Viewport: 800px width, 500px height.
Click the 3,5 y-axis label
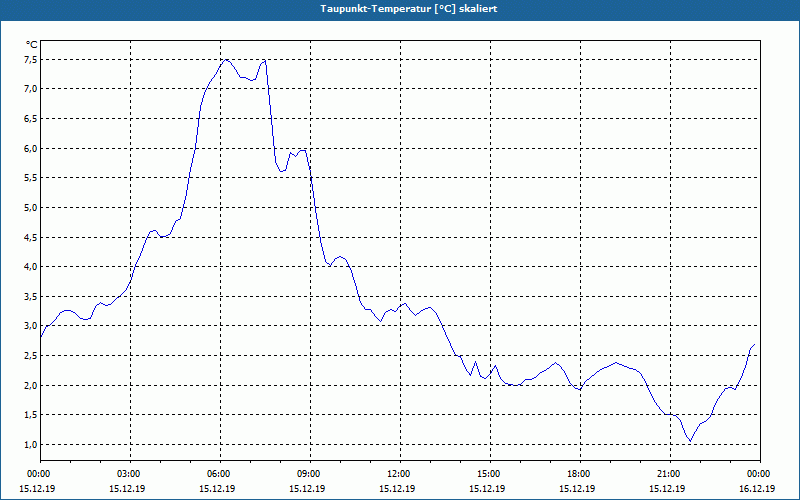click(31, 296)
